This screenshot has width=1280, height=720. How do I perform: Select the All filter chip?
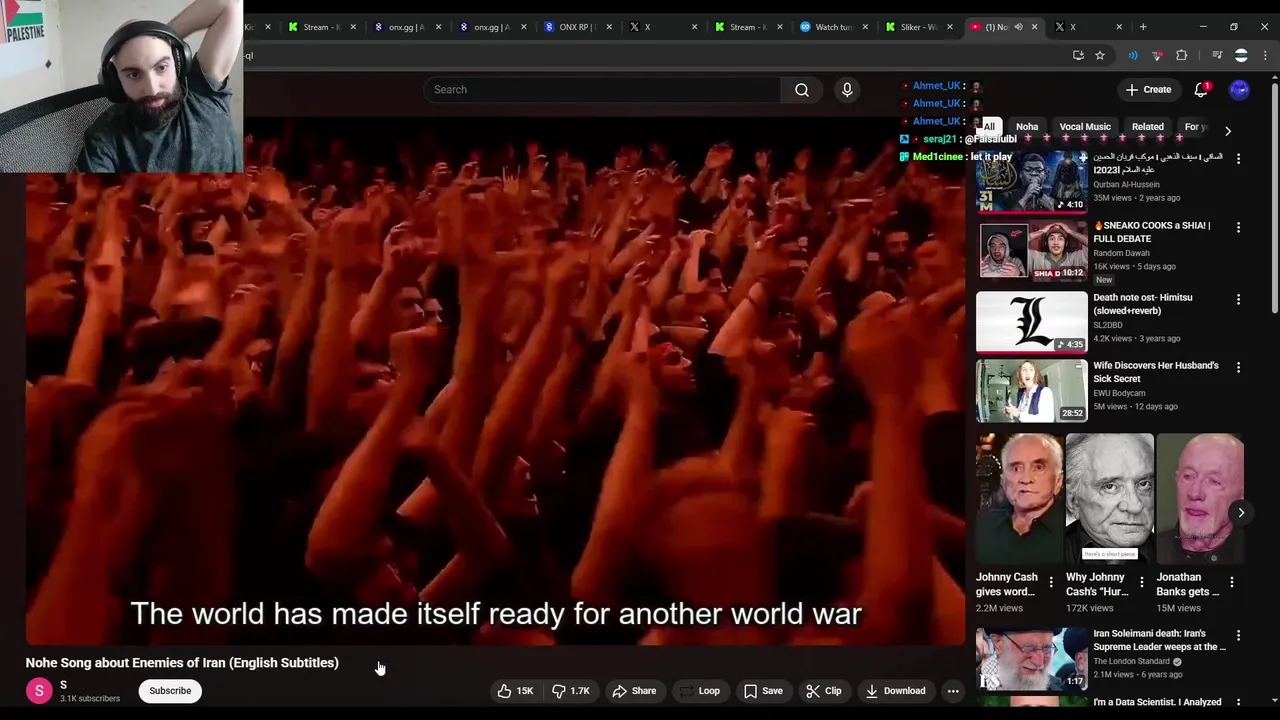coord(989,127)
